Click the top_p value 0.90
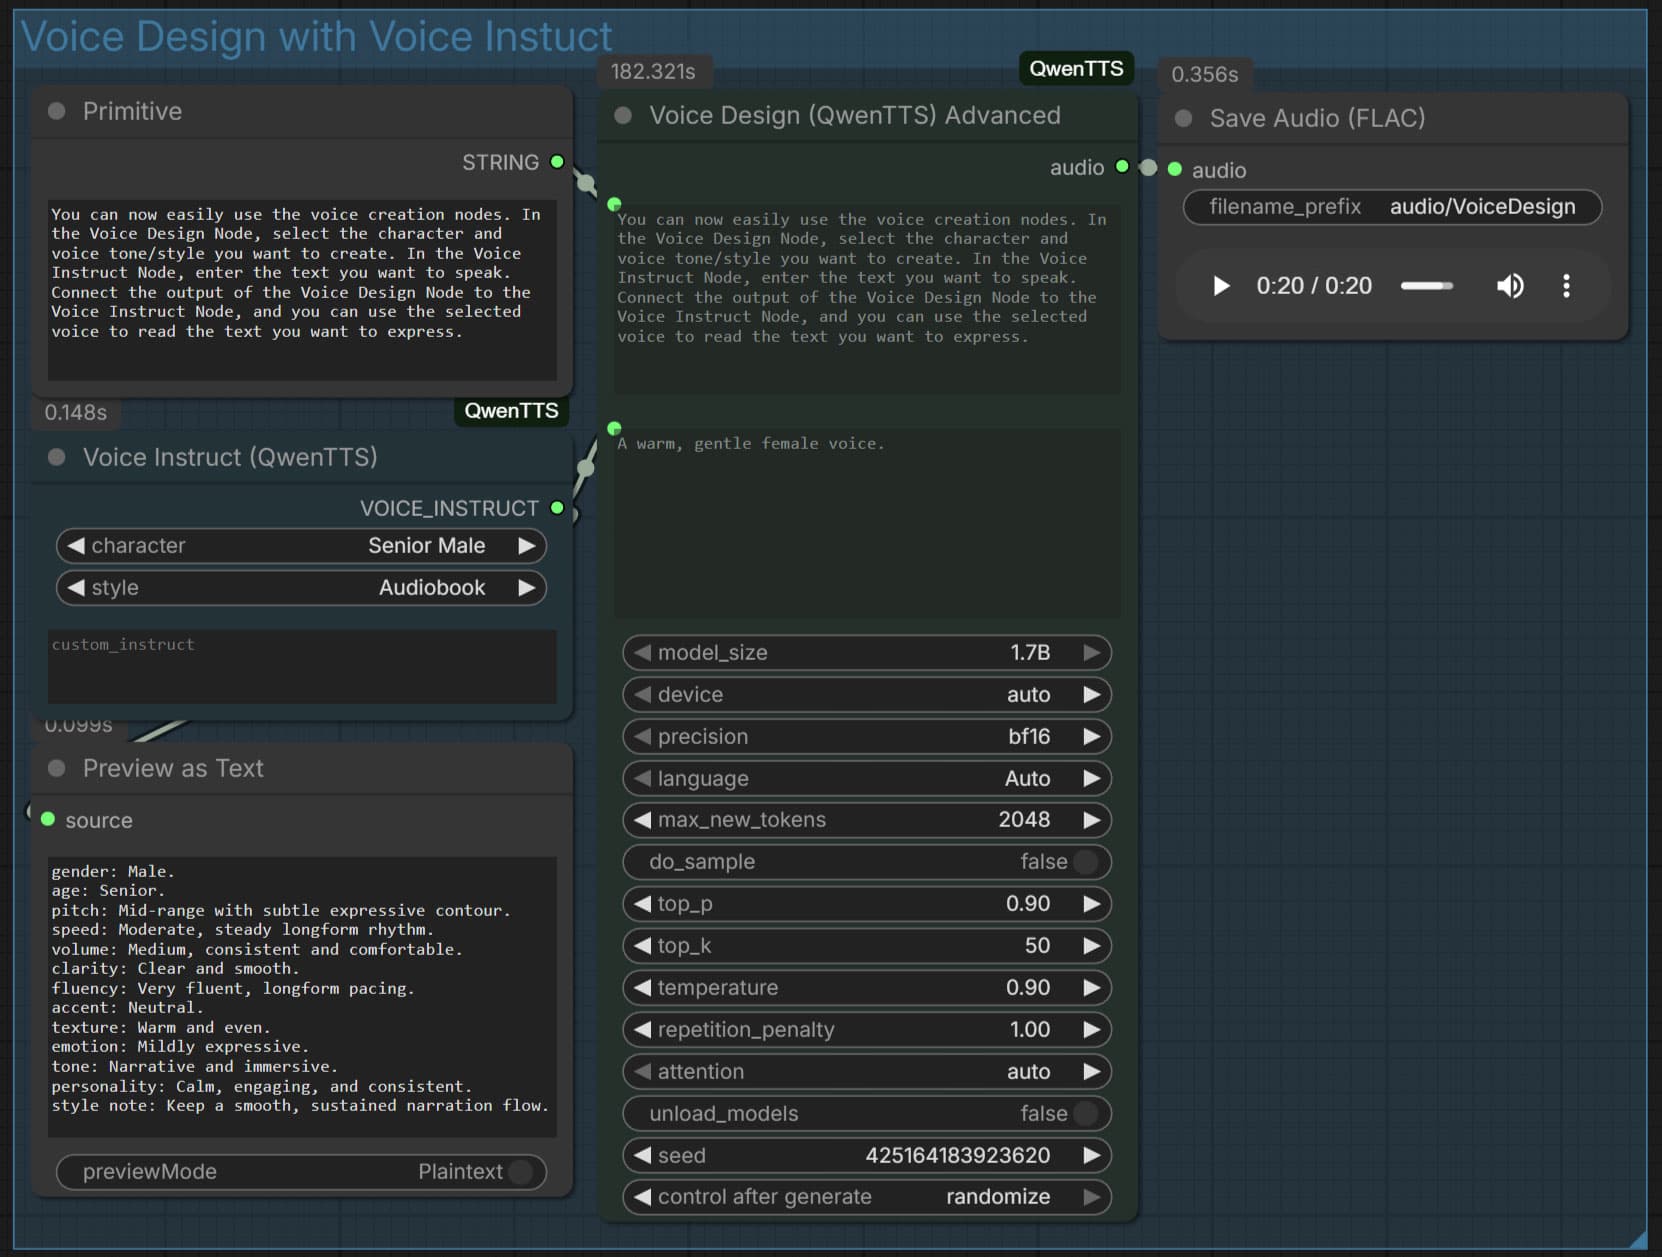The image size is (1662, 1257). (x=1028, y=904)
